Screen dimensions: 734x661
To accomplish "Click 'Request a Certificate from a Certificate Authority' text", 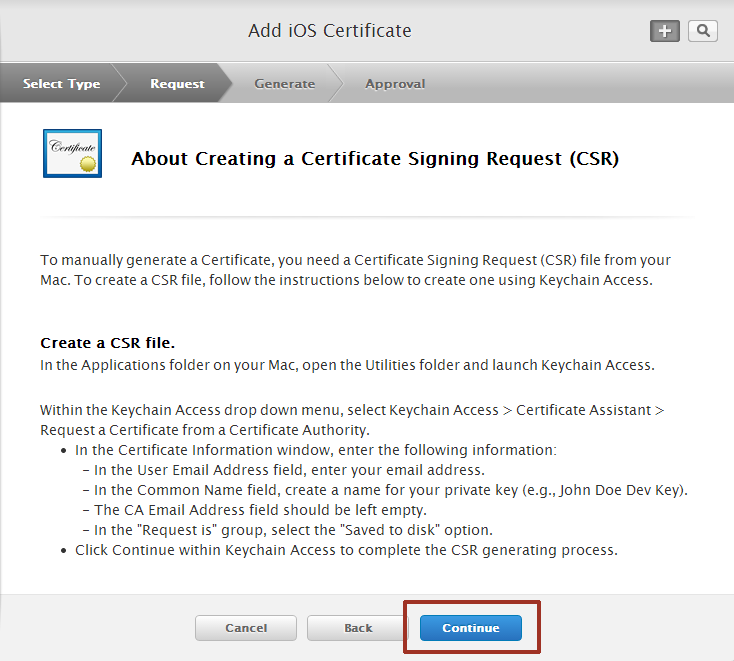I will [205, 430].
